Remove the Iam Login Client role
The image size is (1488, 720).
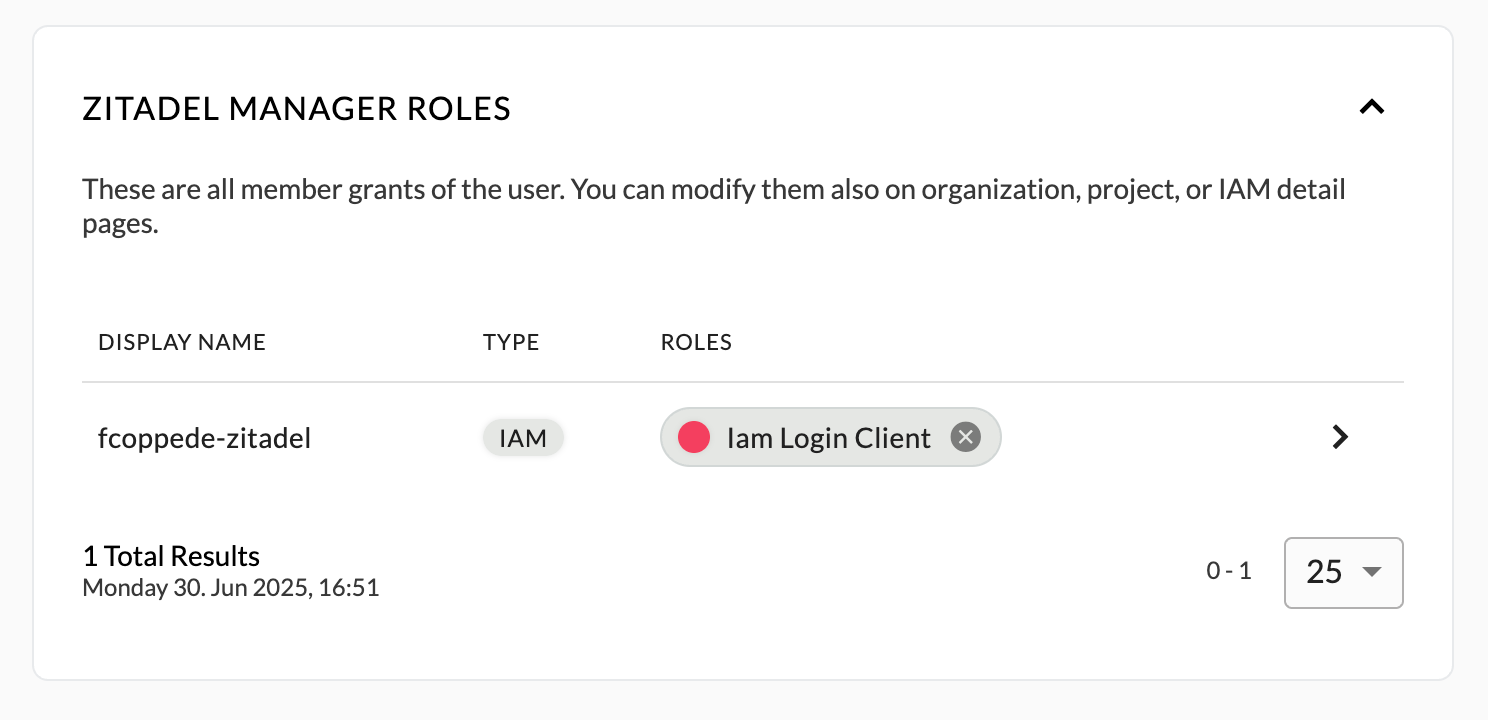click(x=965, y=437)
